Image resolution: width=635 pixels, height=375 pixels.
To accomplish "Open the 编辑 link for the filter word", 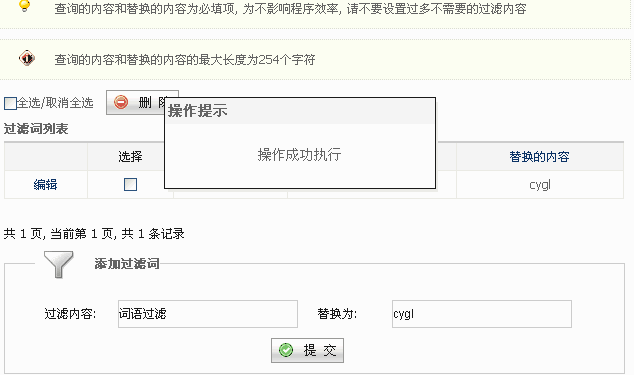I will click(45, 185).
